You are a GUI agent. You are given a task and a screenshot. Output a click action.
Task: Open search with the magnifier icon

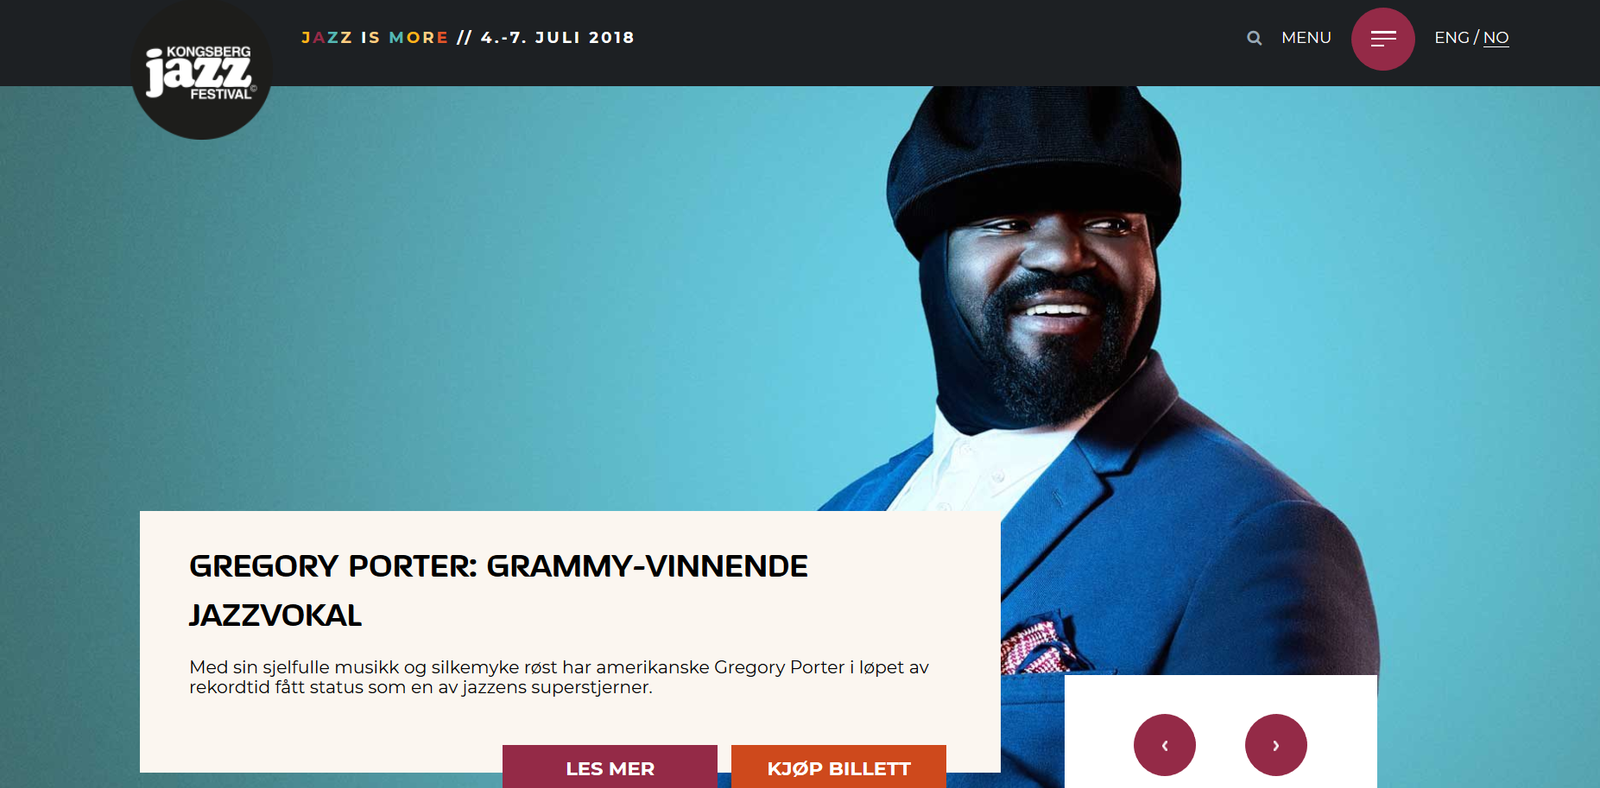pos(1254,38)
